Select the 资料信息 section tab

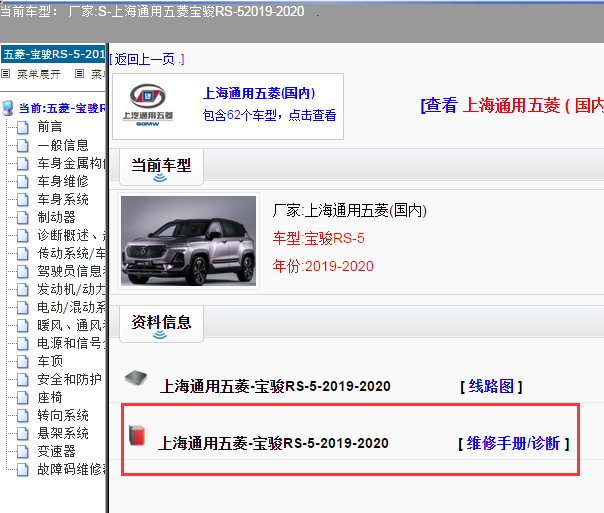pos(161,325)
